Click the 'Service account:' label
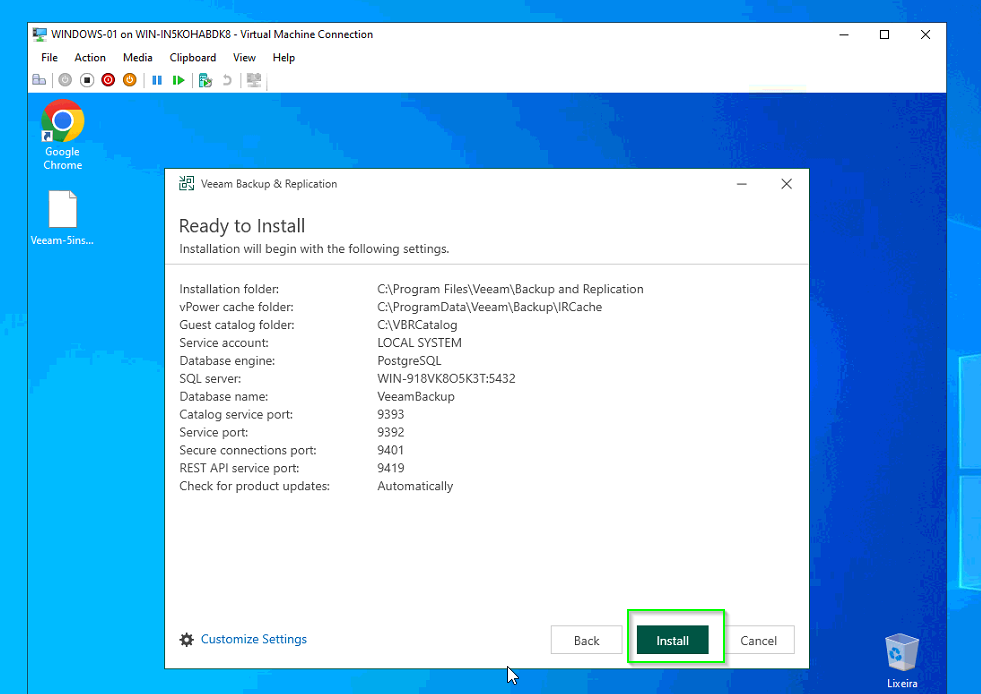 coord(224,343)
